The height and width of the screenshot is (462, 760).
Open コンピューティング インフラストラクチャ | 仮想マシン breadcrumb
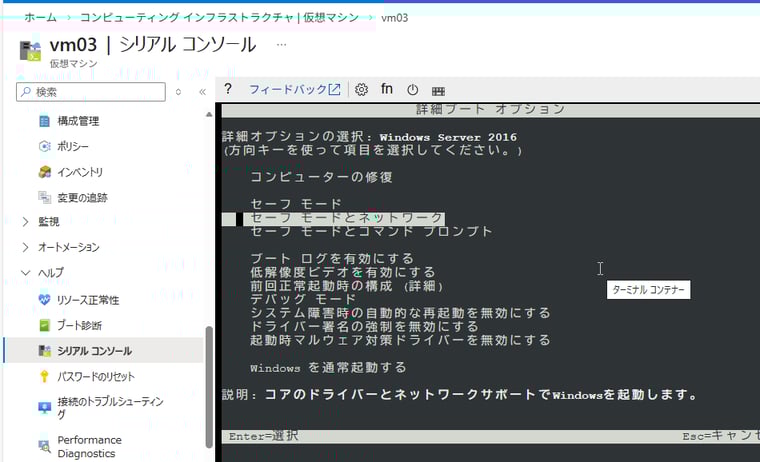point(219,18)
